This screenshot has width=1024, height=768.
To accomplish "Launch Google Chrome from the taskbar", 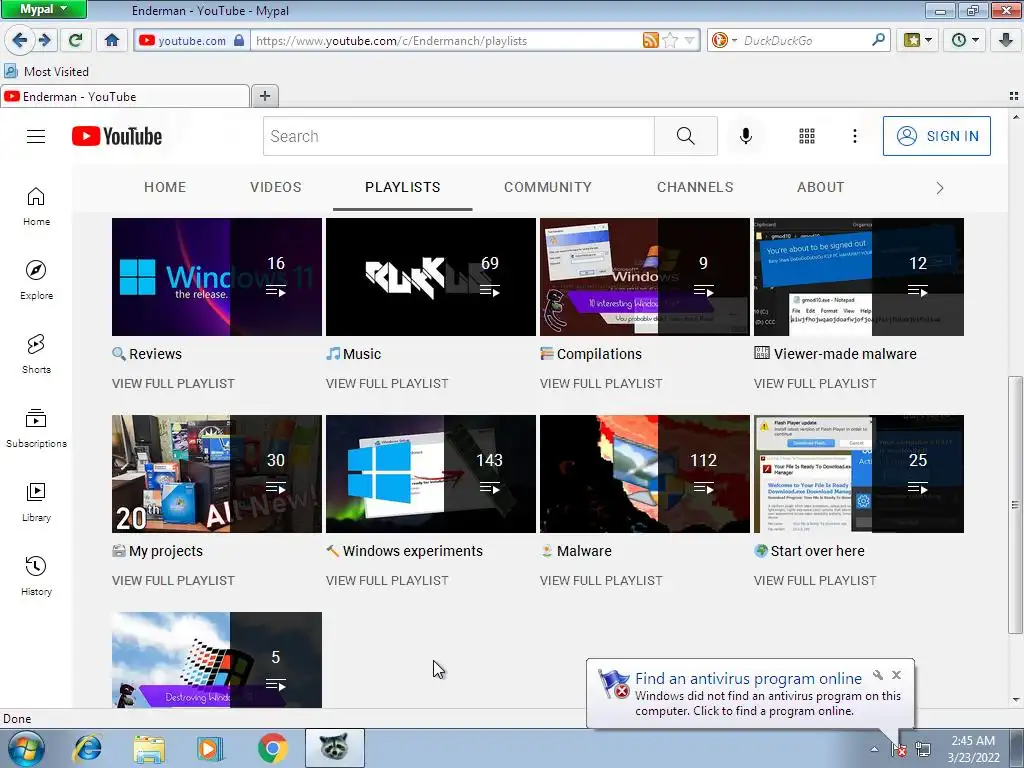I will tap(272, 748).
